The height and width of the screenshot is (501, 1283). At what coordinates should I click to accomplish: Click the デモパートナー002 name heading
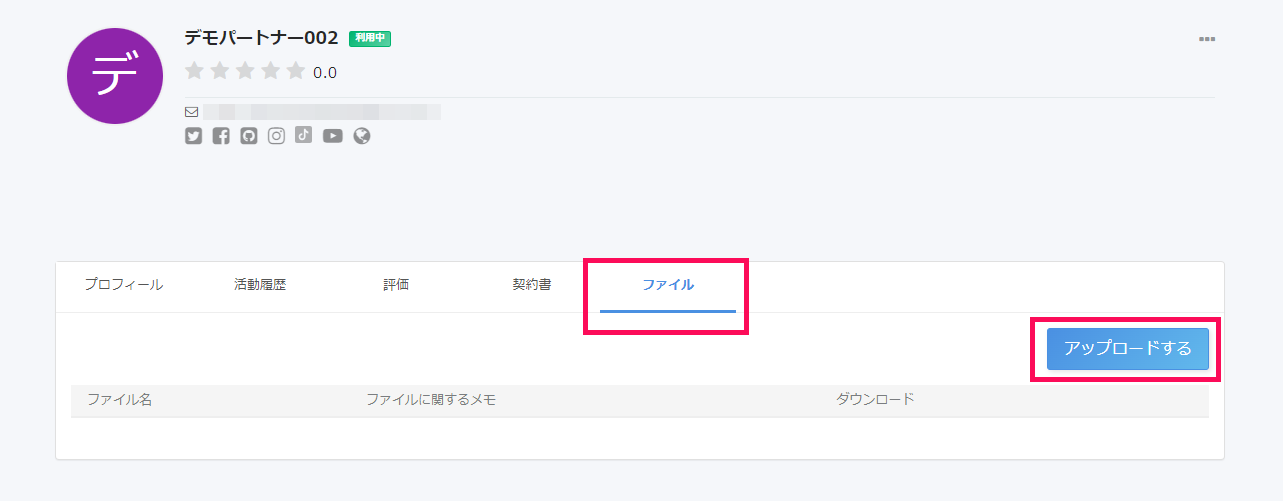pos(261,38)
